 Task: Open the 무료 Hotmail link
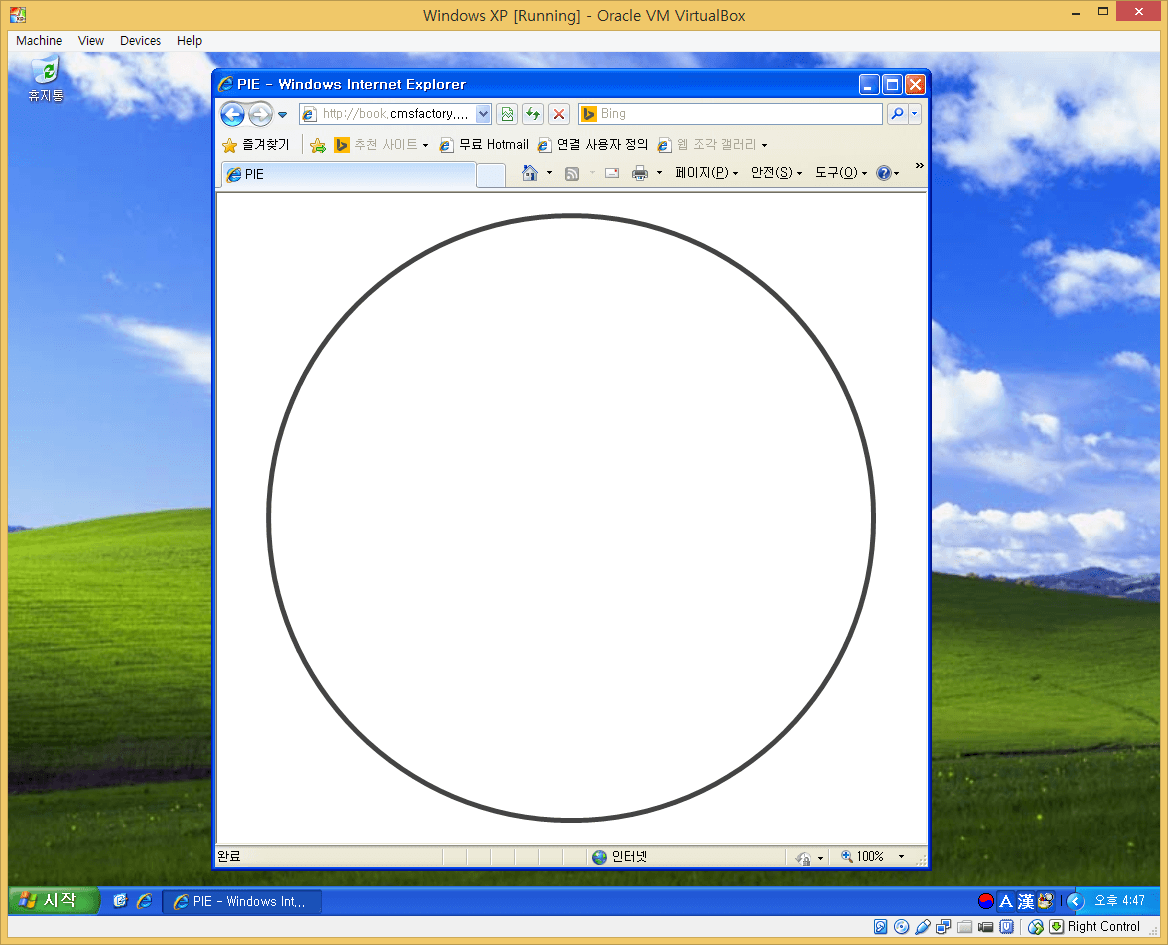[x=484, y=144]
